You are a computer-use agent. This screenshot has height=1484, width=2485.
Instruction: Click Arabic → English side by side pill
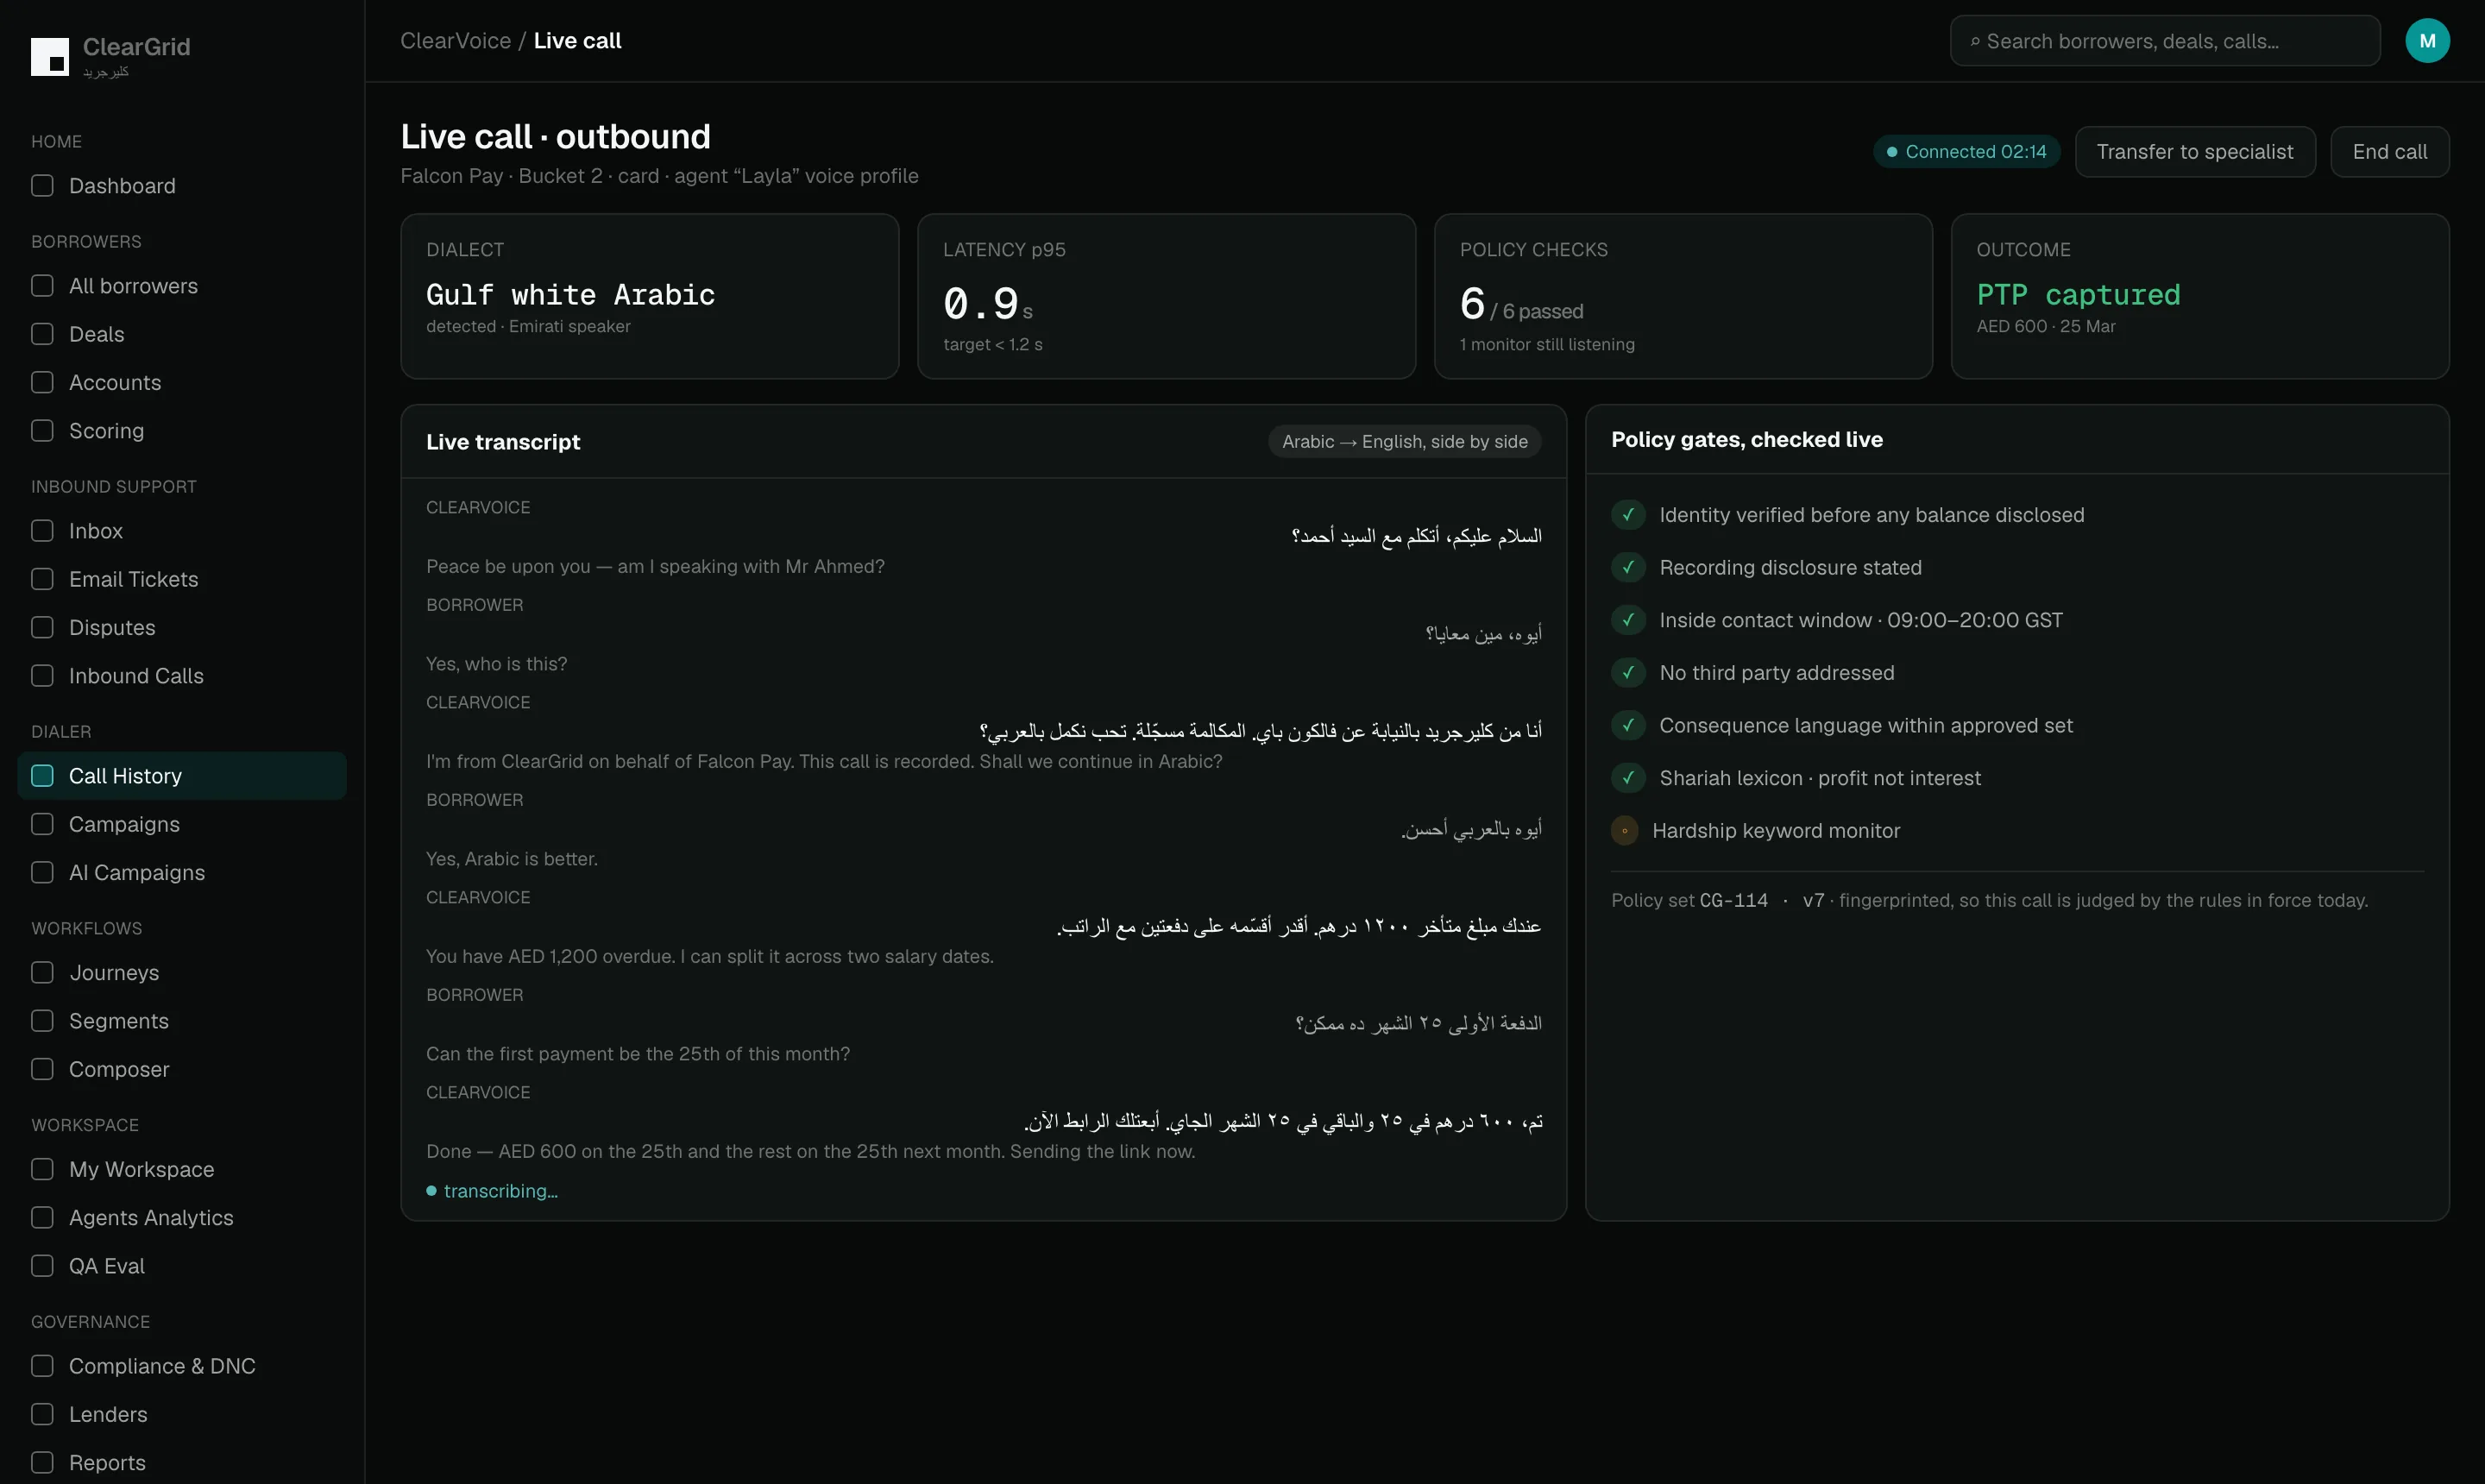(1404, 442)
